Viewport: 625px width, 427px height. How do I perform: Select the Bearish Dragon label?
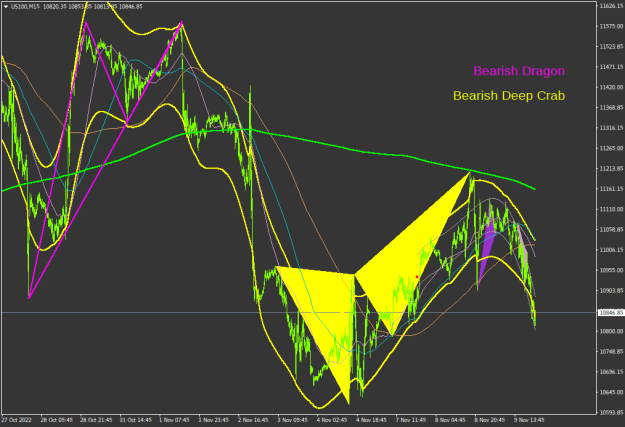519,71
